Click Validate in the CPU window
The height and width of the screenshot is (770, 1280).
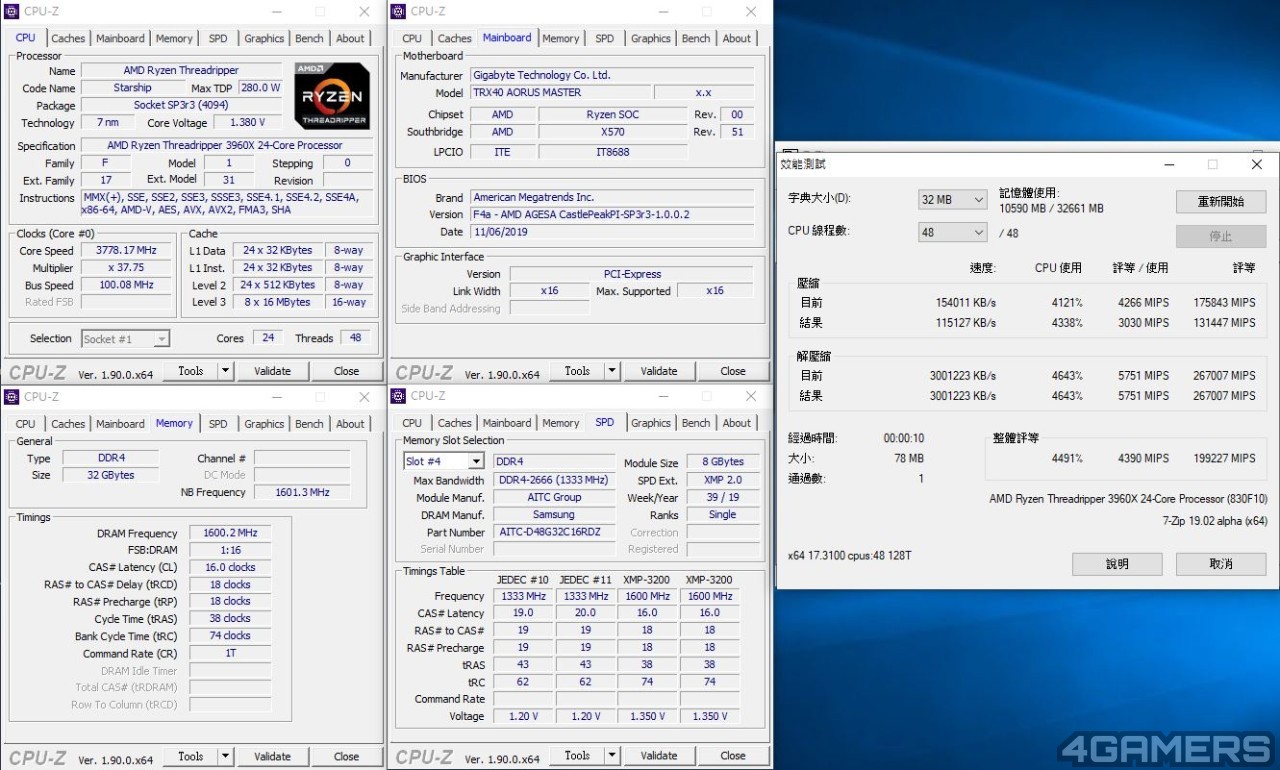click(272, 371)
